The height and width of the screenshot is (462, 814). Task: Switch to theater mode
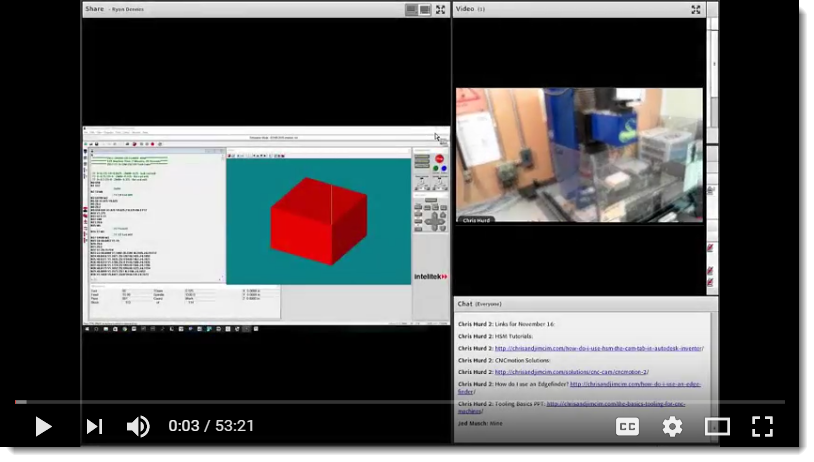pyautogui.click(x=717, y=427)
